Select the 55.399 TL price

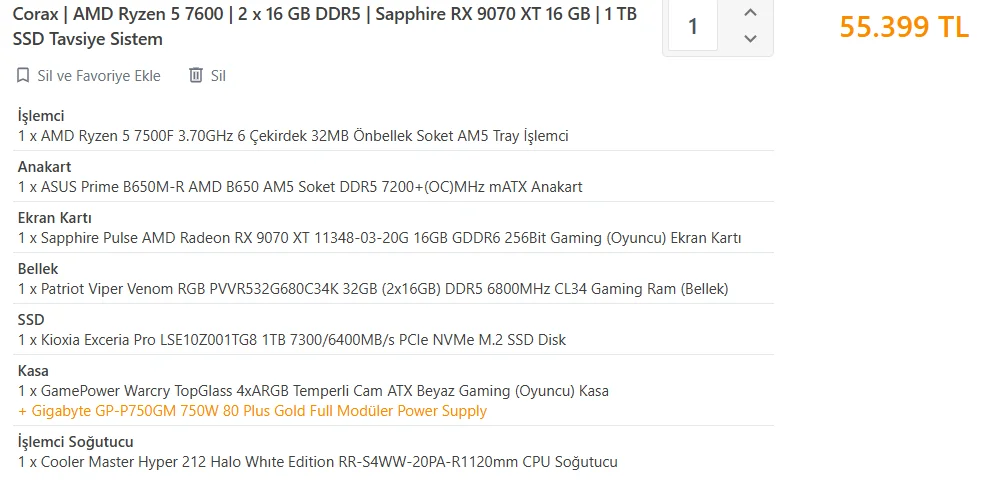(903, 27)
